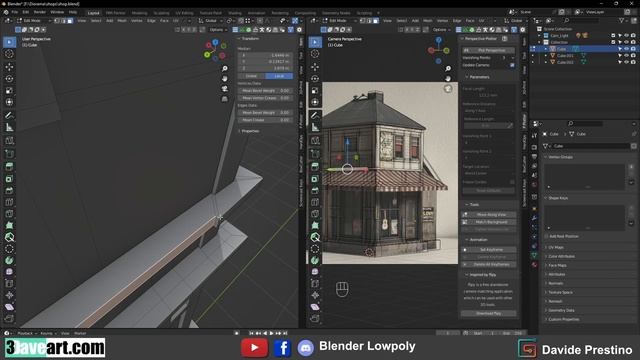Viewport: 640px width, 360px height.
Task: Toggle Cam_Light collection visibility eye
Action: click(x=626, y=36)
